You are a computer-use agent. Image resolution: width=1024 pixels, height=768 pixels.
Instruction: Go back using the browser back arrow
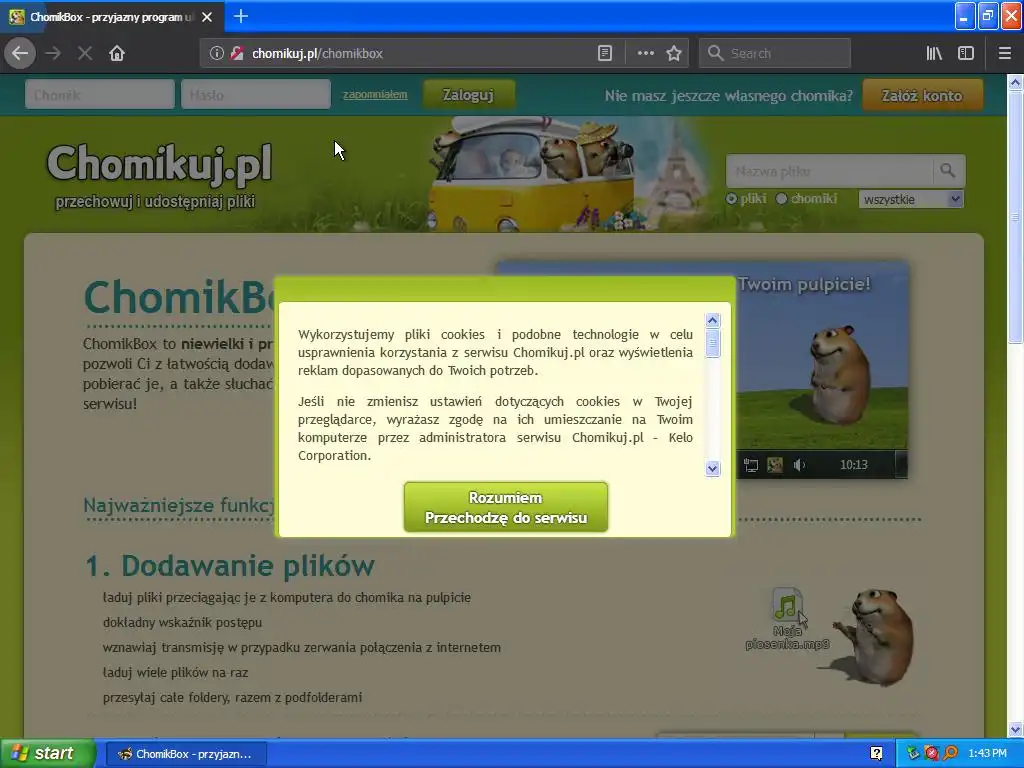coord(20,53)
